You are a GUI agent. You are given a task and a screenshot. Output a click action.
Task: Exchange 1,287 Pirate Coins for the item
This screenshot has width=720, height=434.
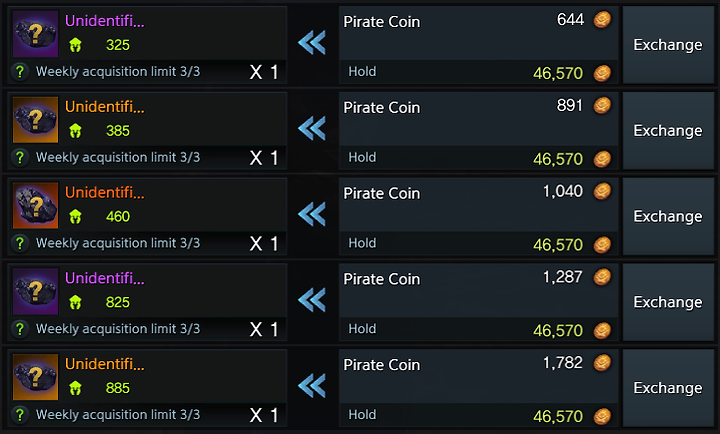[668, 302]
